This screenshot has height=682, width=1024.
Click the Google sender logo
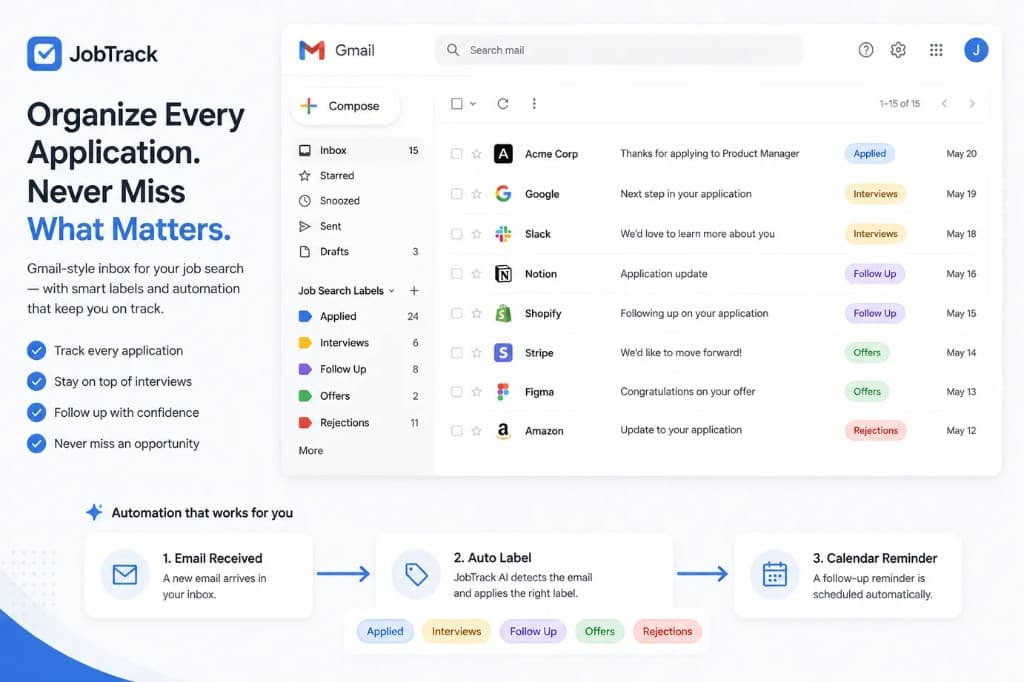coord(503,194)
